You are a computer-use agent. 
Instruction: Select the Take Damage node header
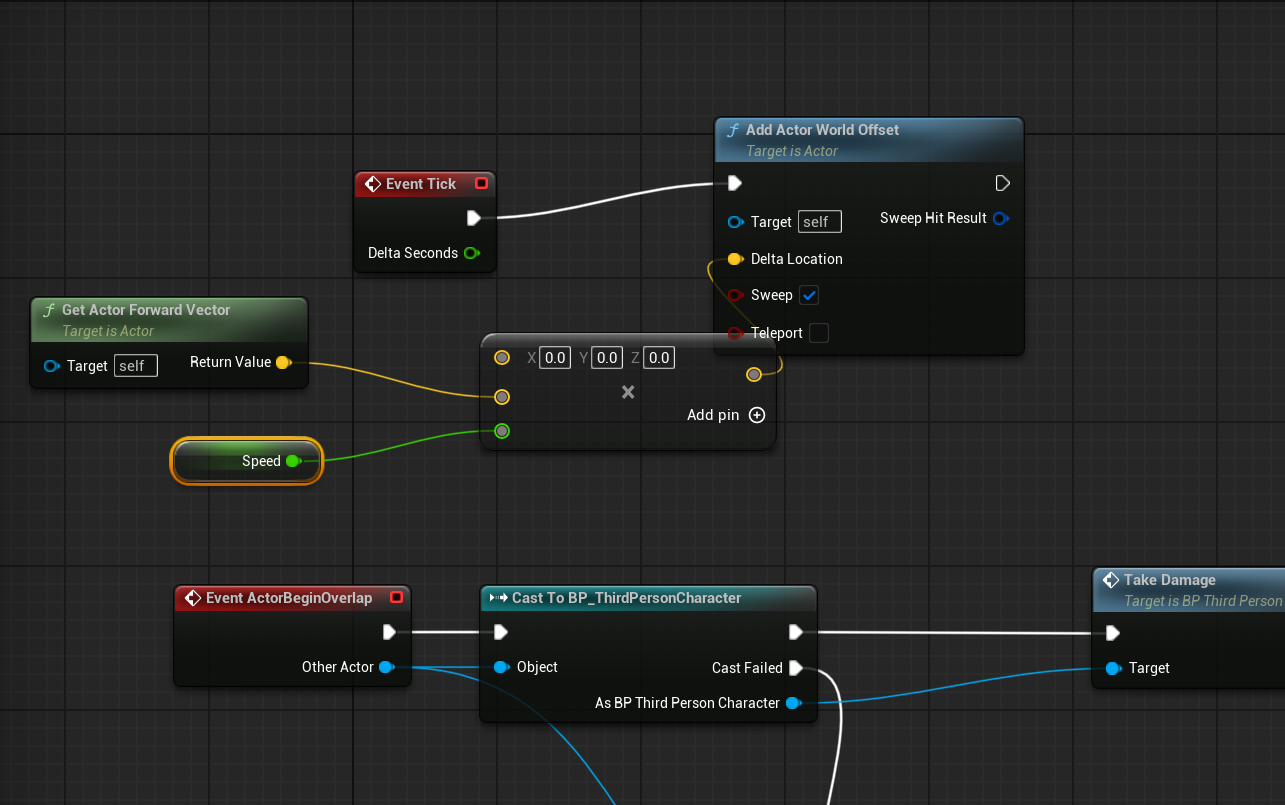tap(1189, 589)
